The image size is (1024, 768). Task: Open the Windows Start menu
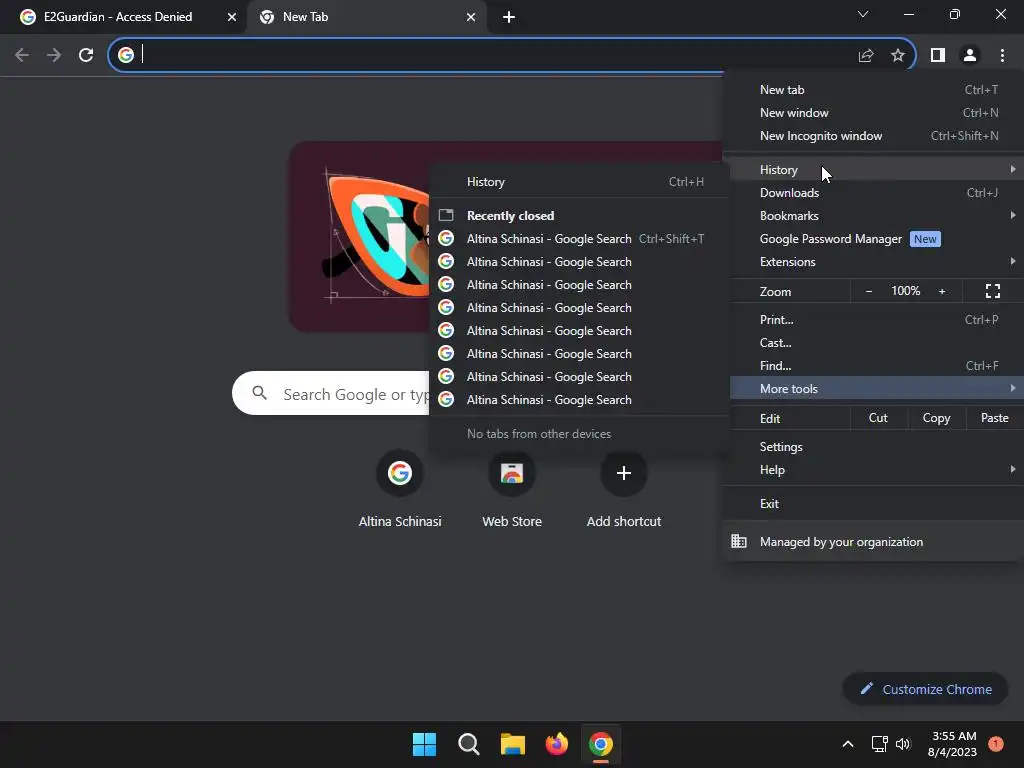point(424,744)
